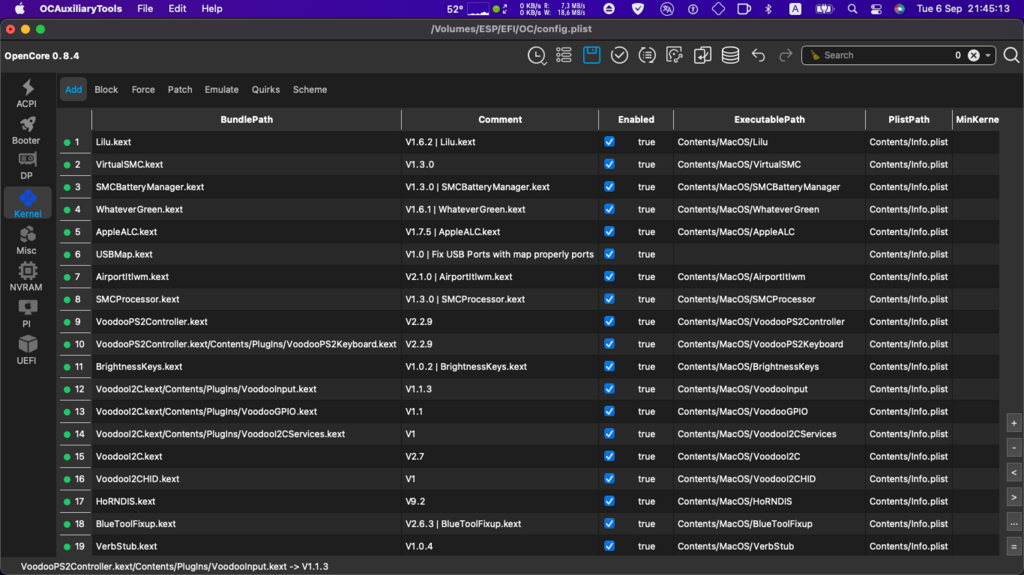Viewport: 1024px width, 575px height.
Task: Open the Edit menu in menu bar
Action: [x=177, y=8]
